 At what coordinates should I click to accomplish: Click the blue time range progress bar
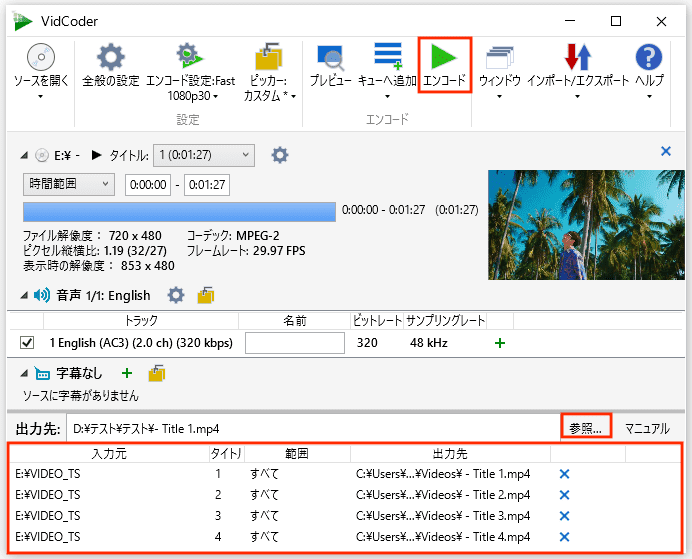point(179,211)
